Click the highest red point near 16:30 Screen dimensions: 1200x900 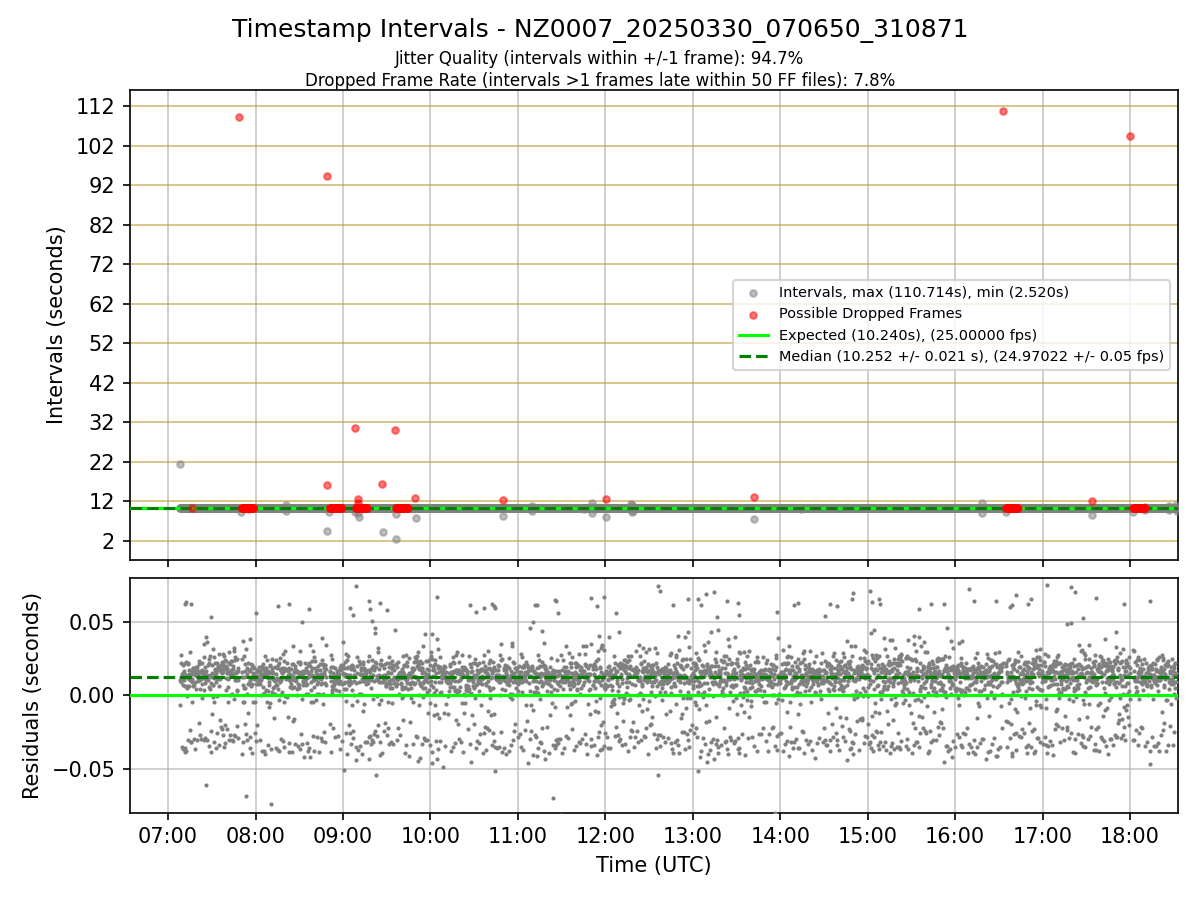tap(1003, 111)
